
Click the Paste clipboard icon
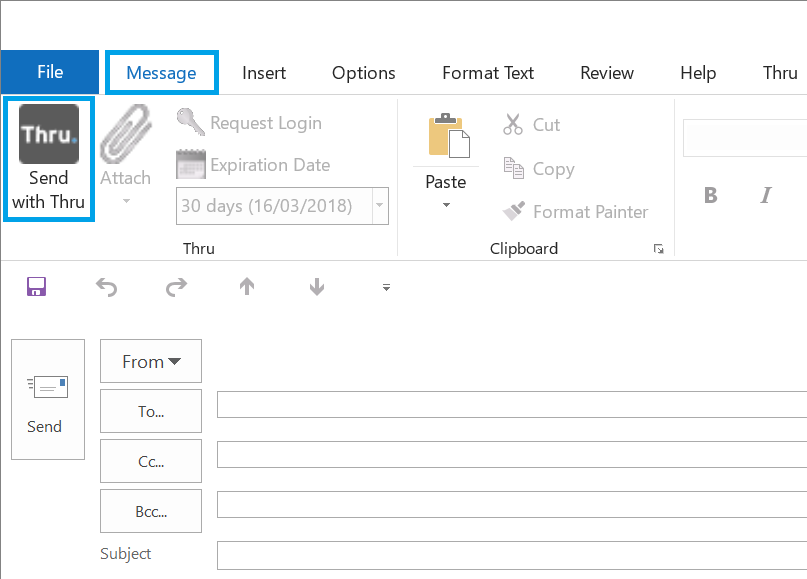(449, 136)
